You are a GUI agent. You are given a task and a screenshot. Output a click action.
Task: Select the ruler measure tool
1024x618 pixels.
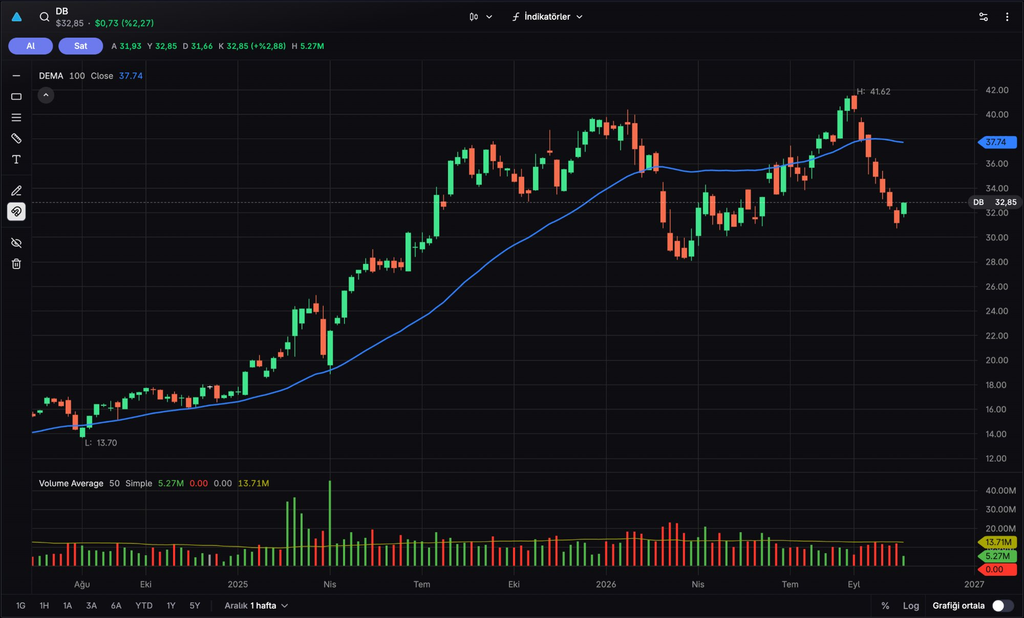tap(16, 138)
